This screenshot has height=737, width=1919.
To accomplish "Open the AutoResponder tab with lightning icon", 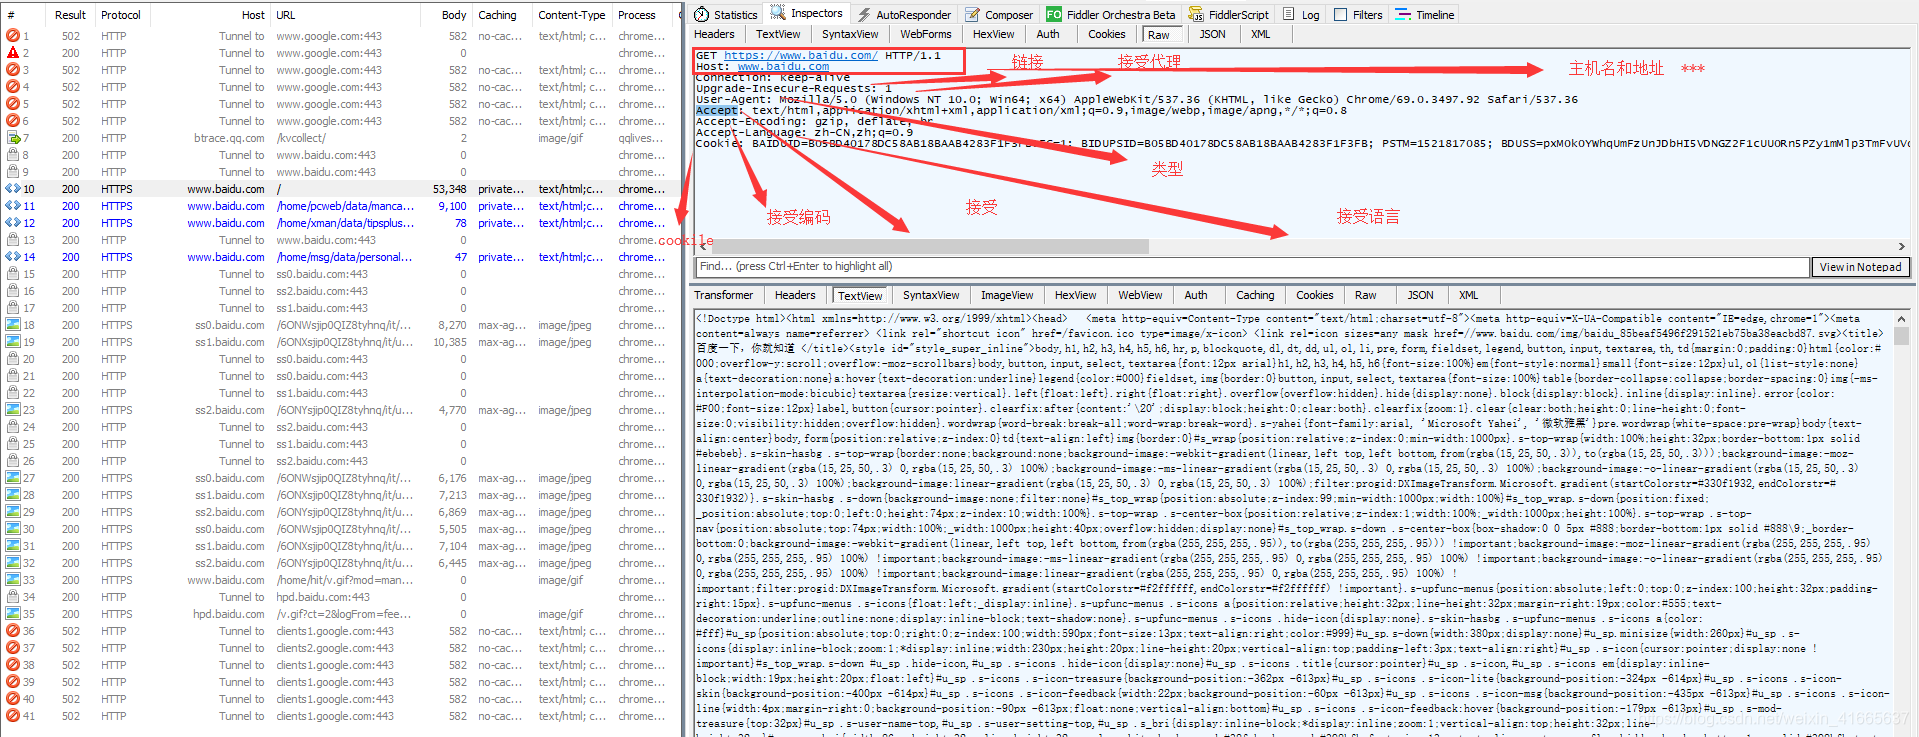I will click(x=904, y=14).
